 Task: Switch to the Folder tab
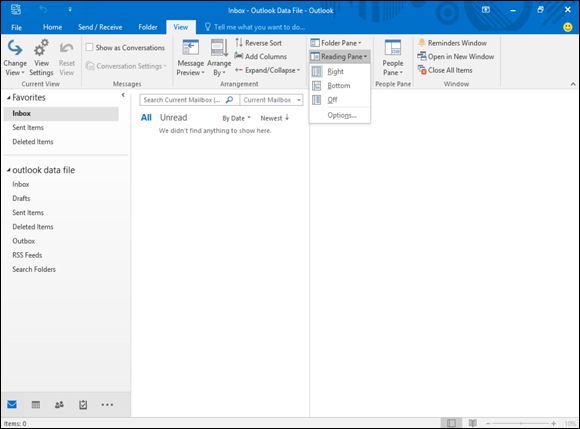[148, 27]
